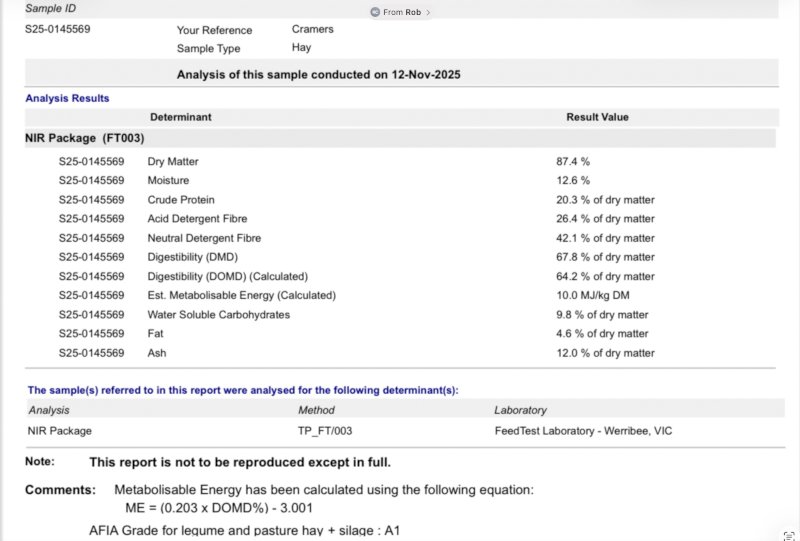Screen dimensions: 800x541
Task: Click the analysis date banner 12-Nov-2025
Action: point(318,74)
